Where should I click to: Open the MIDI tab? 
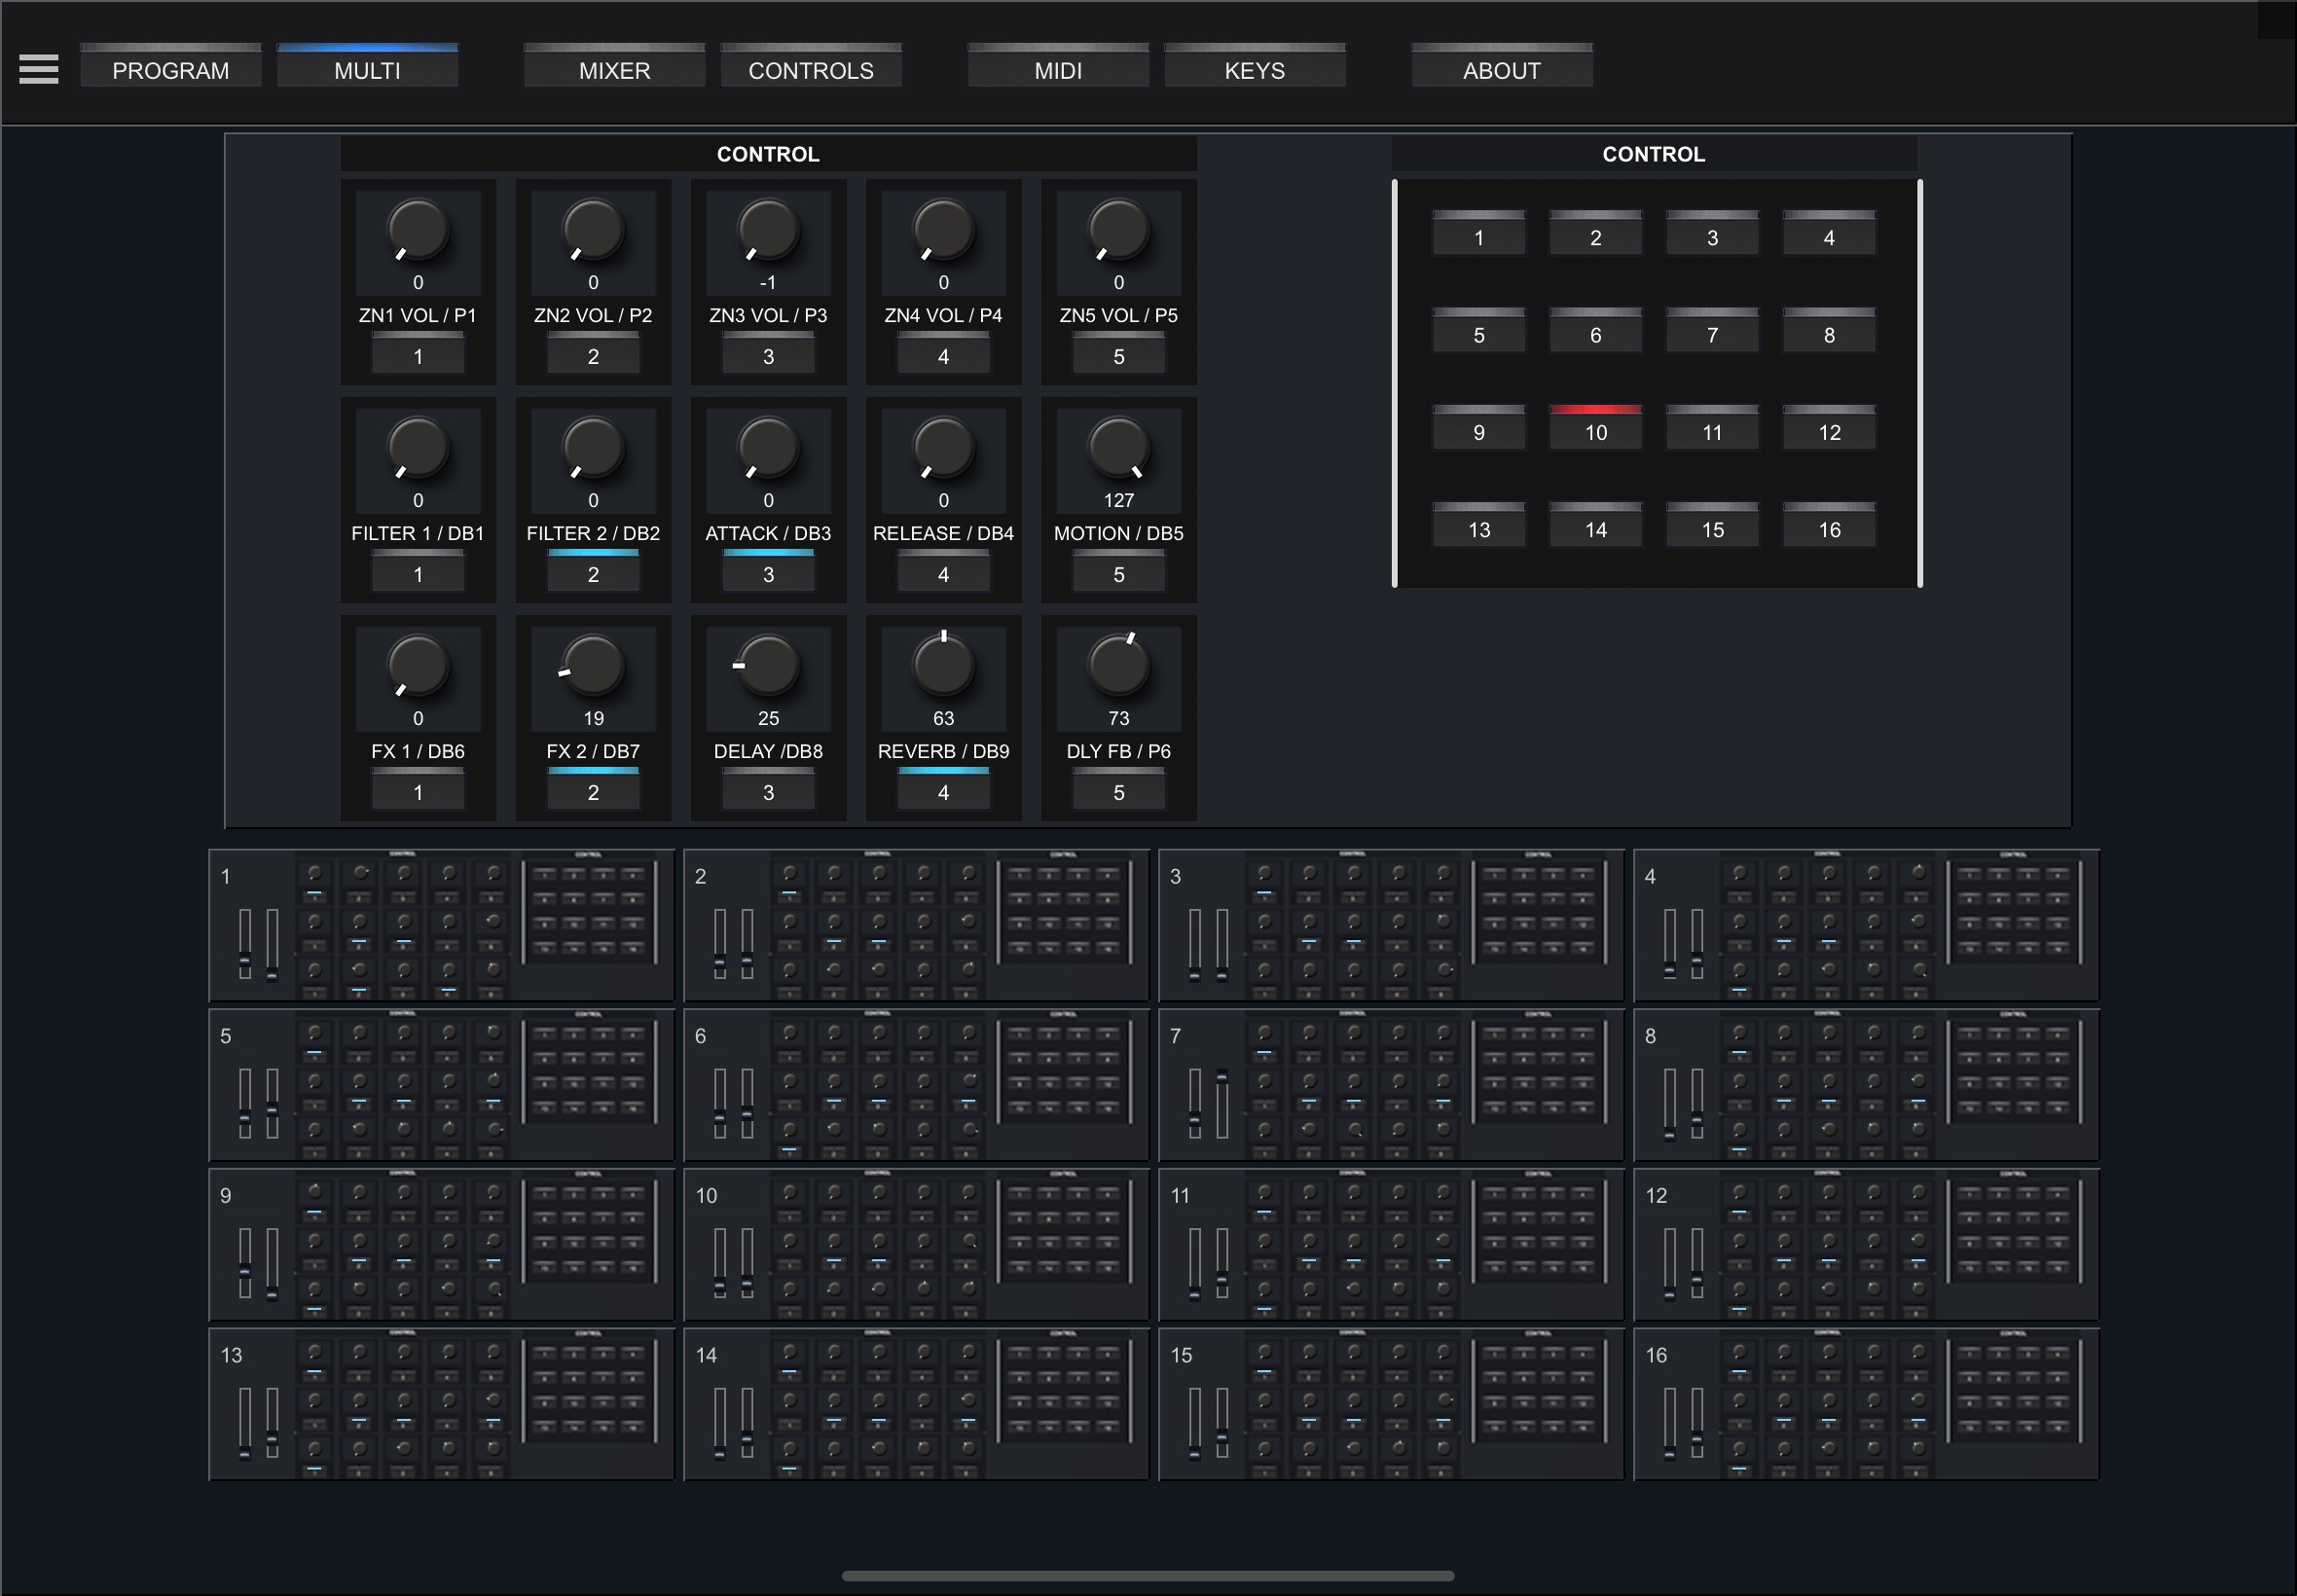point(1057,70)
